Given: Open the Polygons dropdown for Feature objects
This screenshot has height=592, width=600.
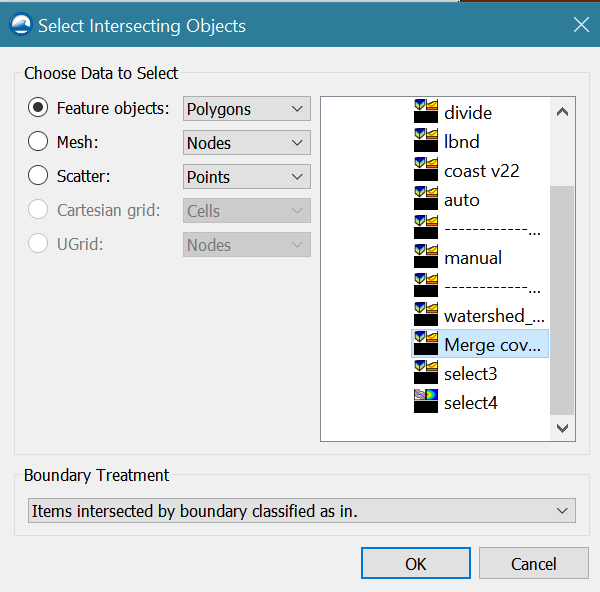Looking at the screenshot, I should [247, 108].
